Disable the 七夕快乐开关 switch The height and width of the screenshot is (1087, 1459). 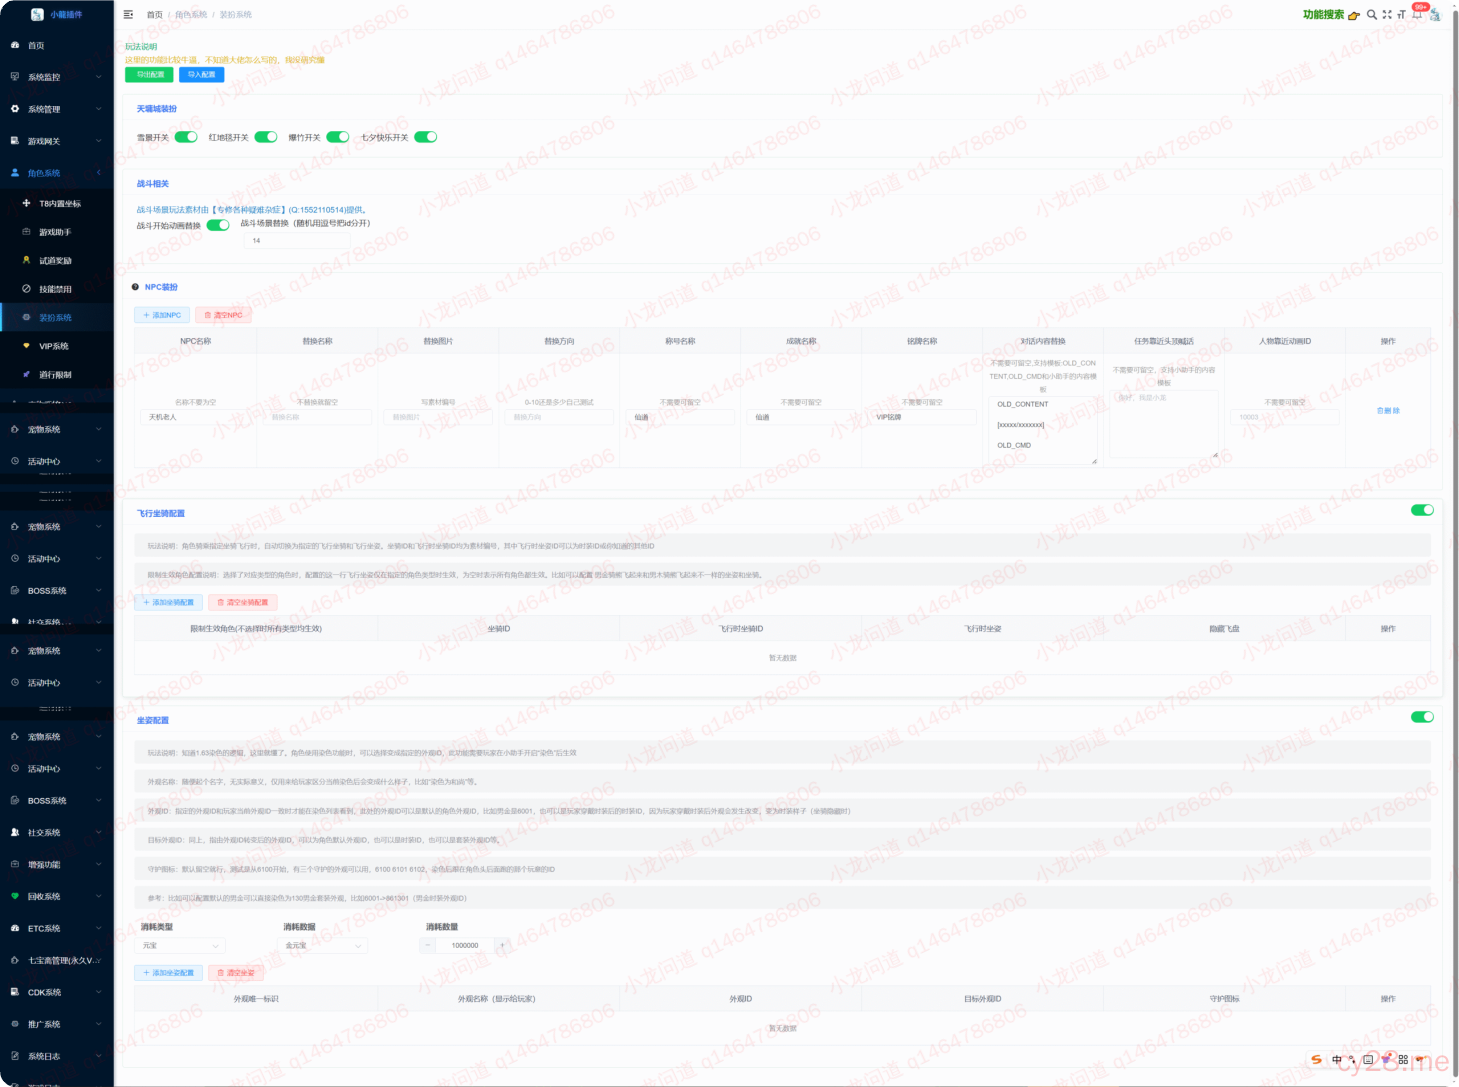[x=426, y=137]
